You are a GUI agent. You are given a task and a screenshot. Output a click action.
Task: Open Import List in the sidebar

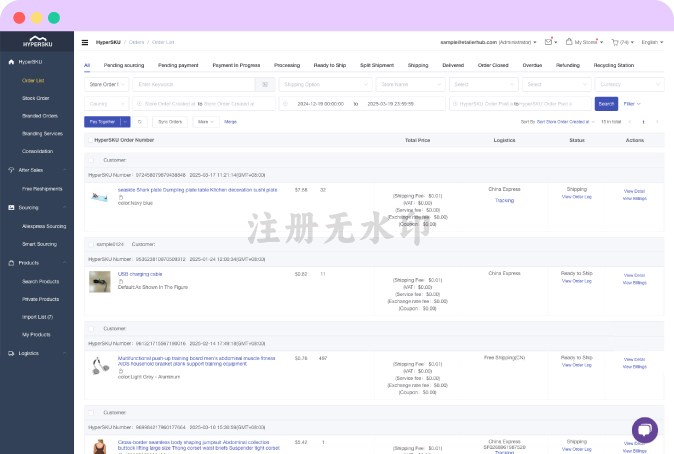[37, 317]
